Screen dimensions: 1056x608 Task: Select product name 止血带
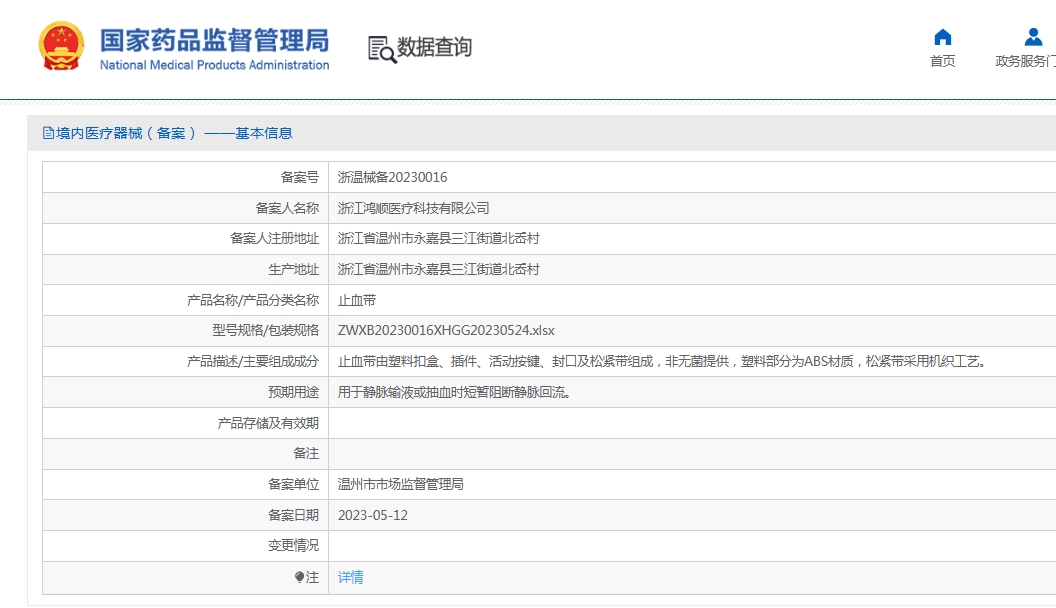click(357, 300)
